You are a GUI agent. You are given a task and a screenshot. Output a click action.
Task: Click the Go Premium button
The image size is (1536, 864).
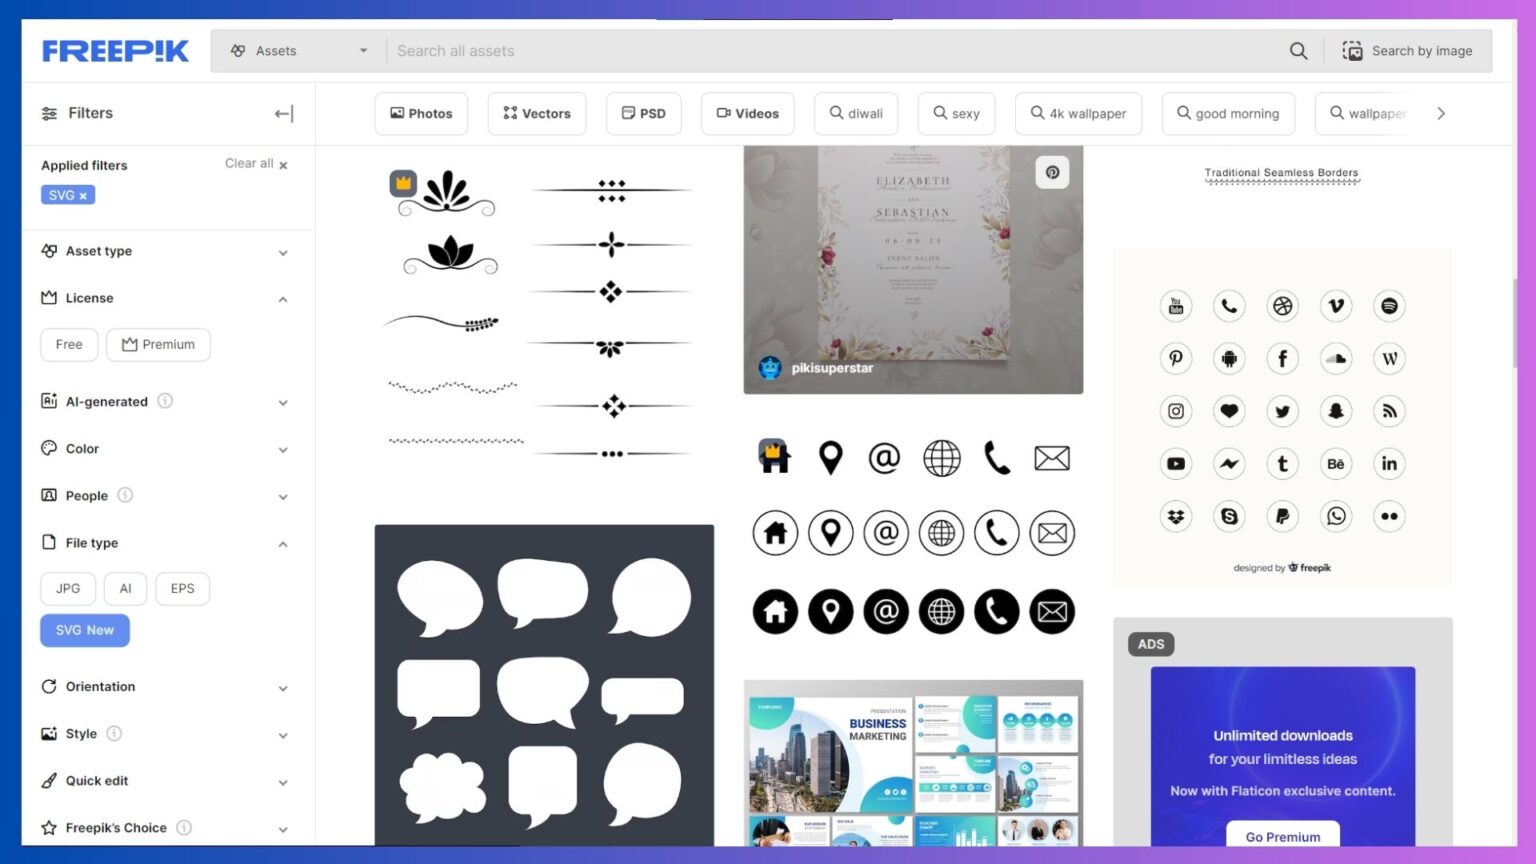pyautogui.click(x=1282, y=837)
